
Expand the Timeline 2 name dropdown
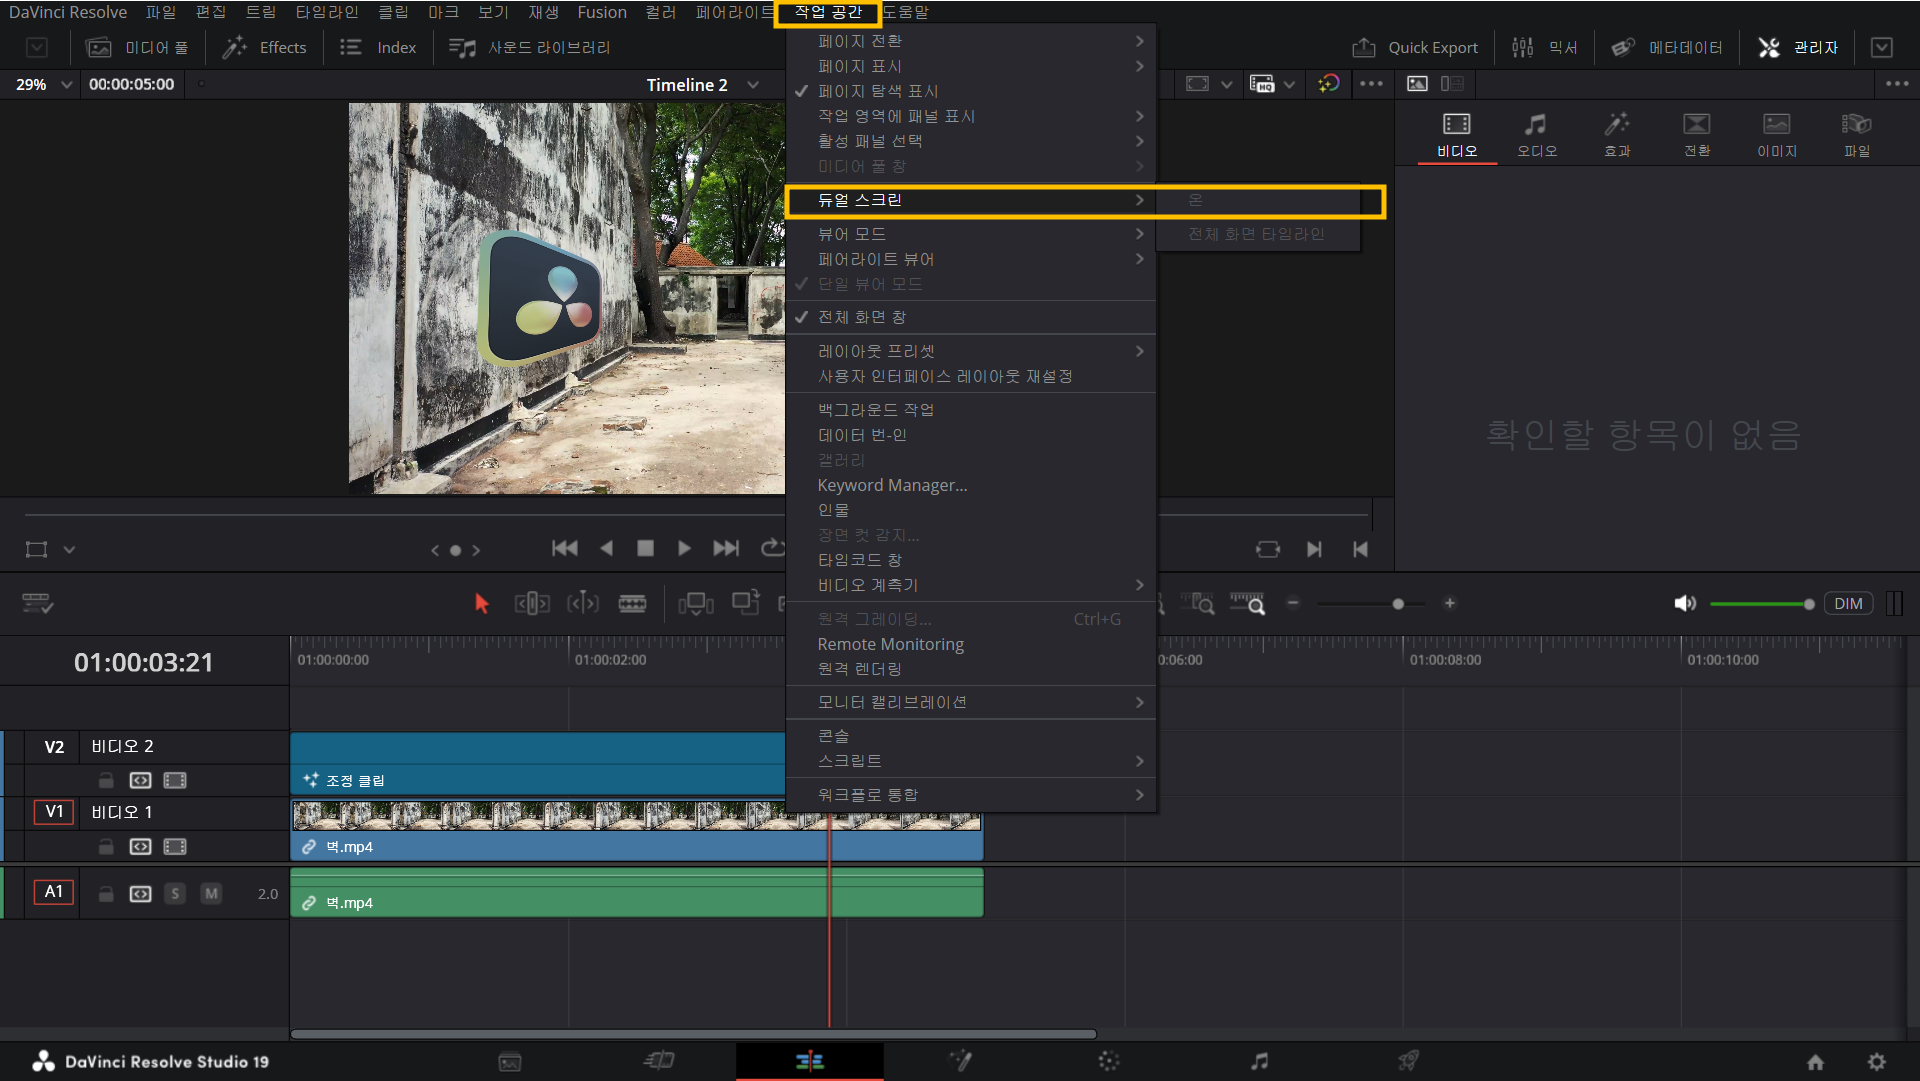753,85
